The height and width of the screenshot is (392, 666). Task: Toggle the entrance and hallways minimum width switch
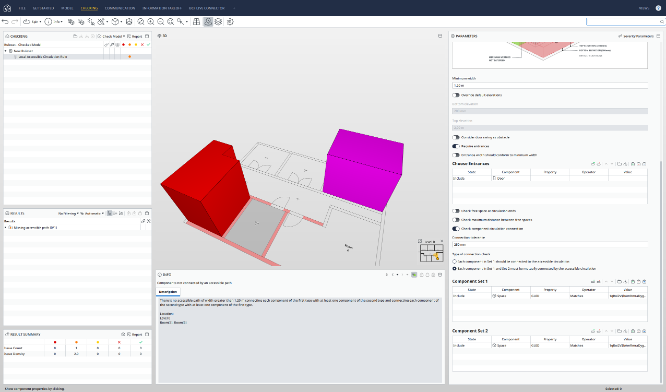[x=456, y=155]
